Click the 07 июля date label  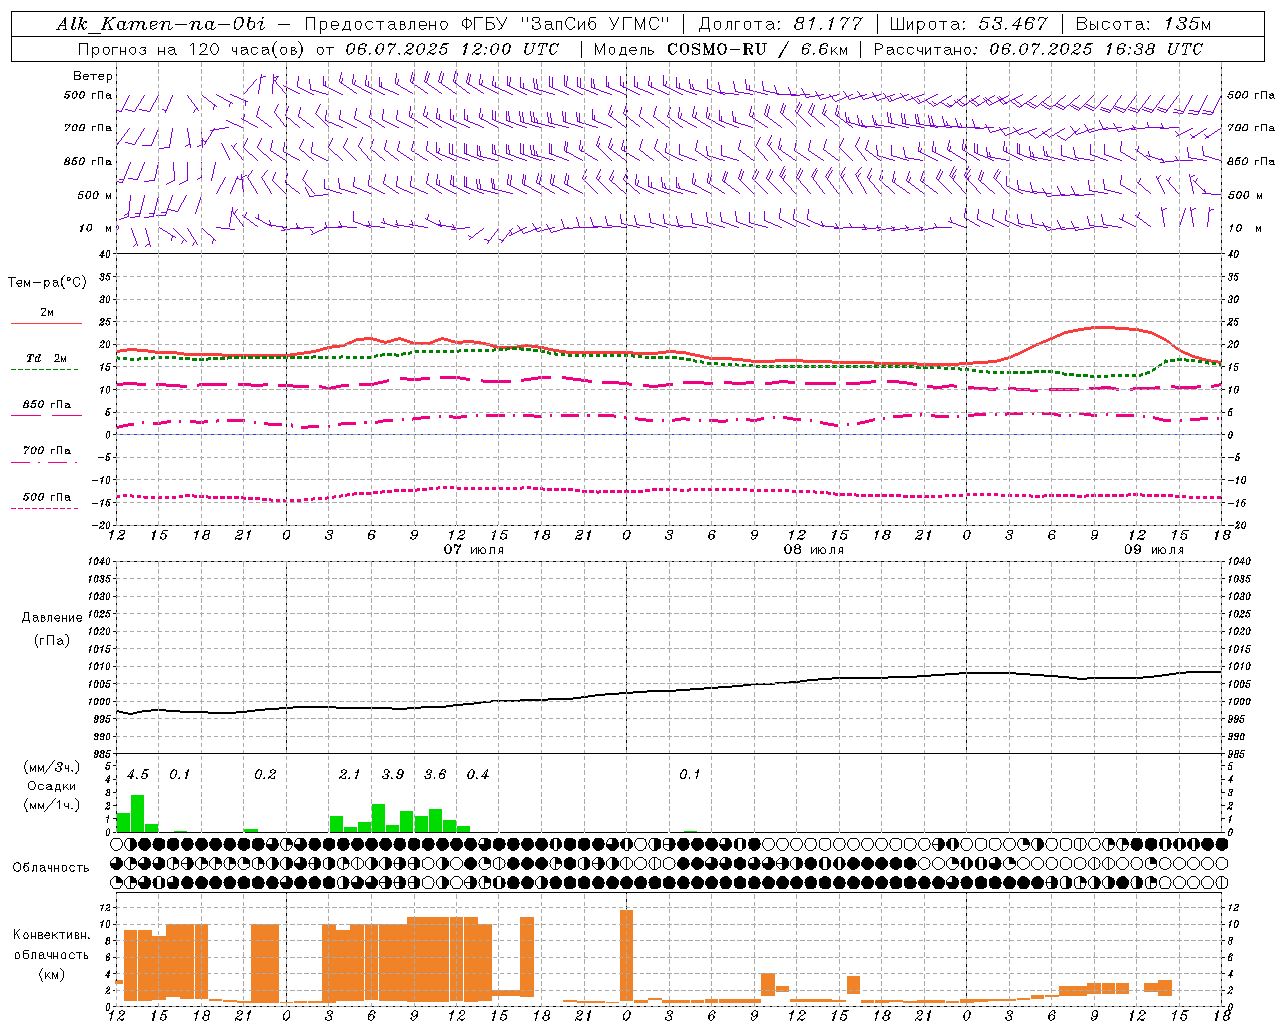[x=474, y=550]
